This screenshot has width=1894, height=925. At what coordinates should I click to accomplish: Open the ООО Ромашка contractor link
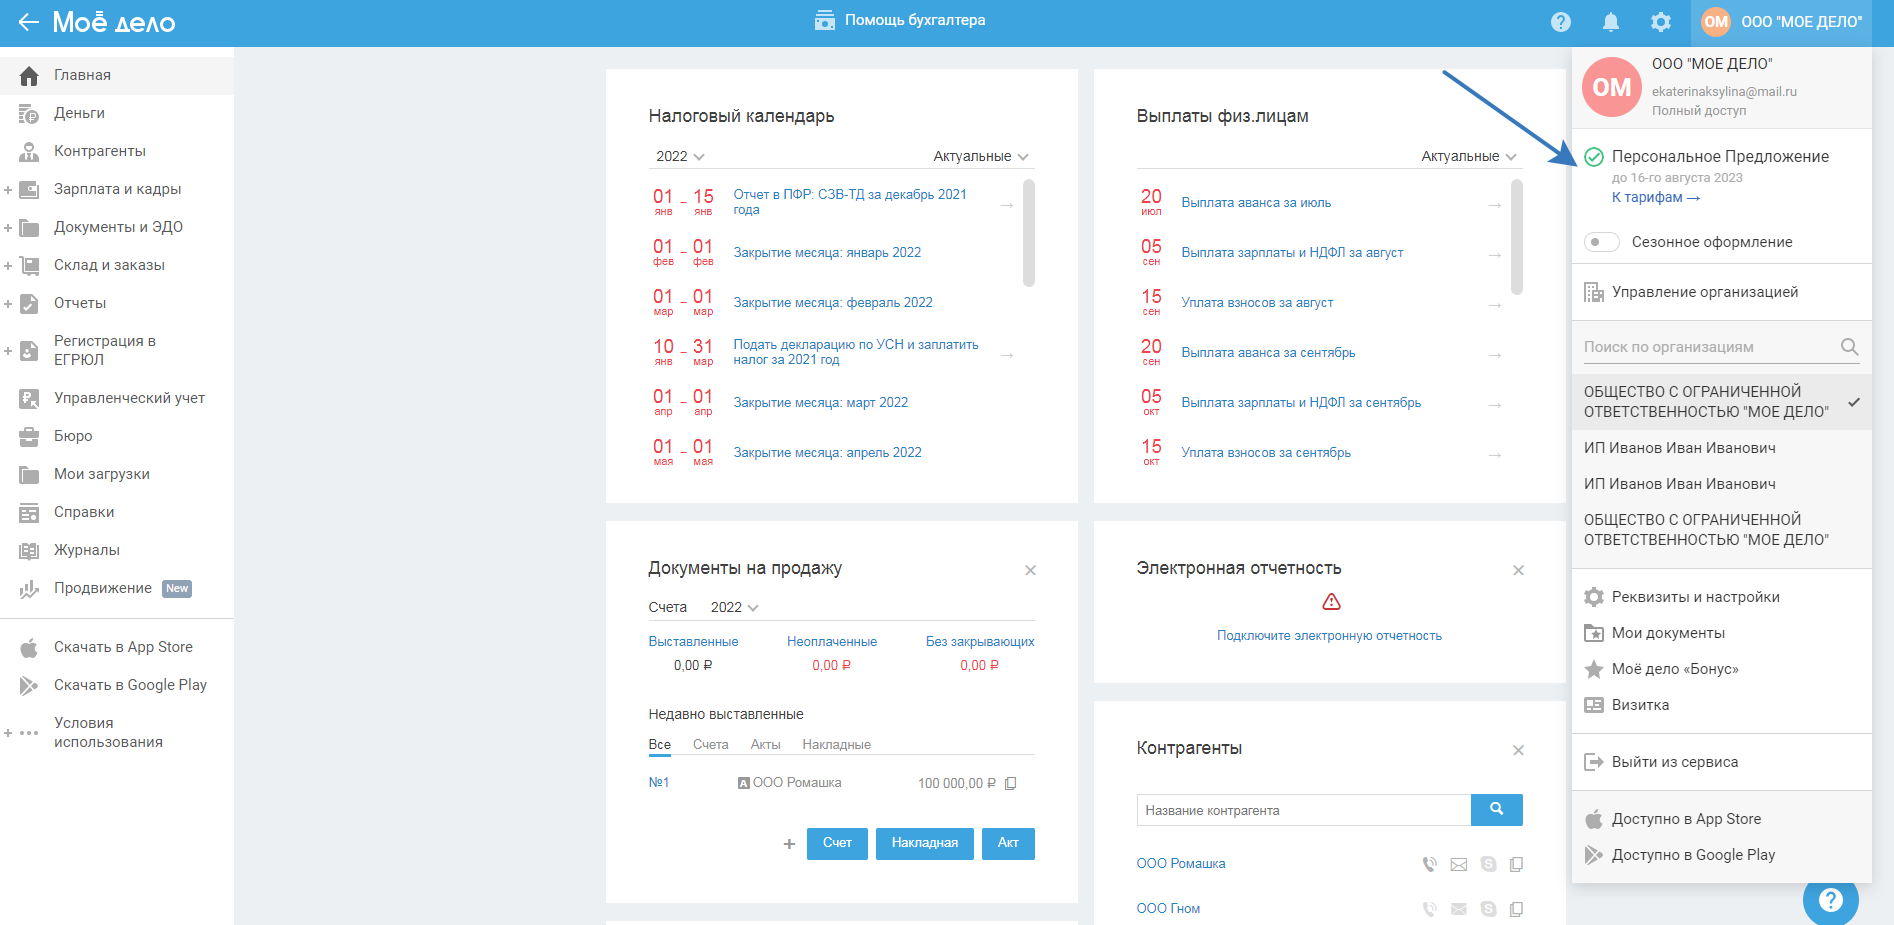pyautogui.click(x=1180, y=864)
